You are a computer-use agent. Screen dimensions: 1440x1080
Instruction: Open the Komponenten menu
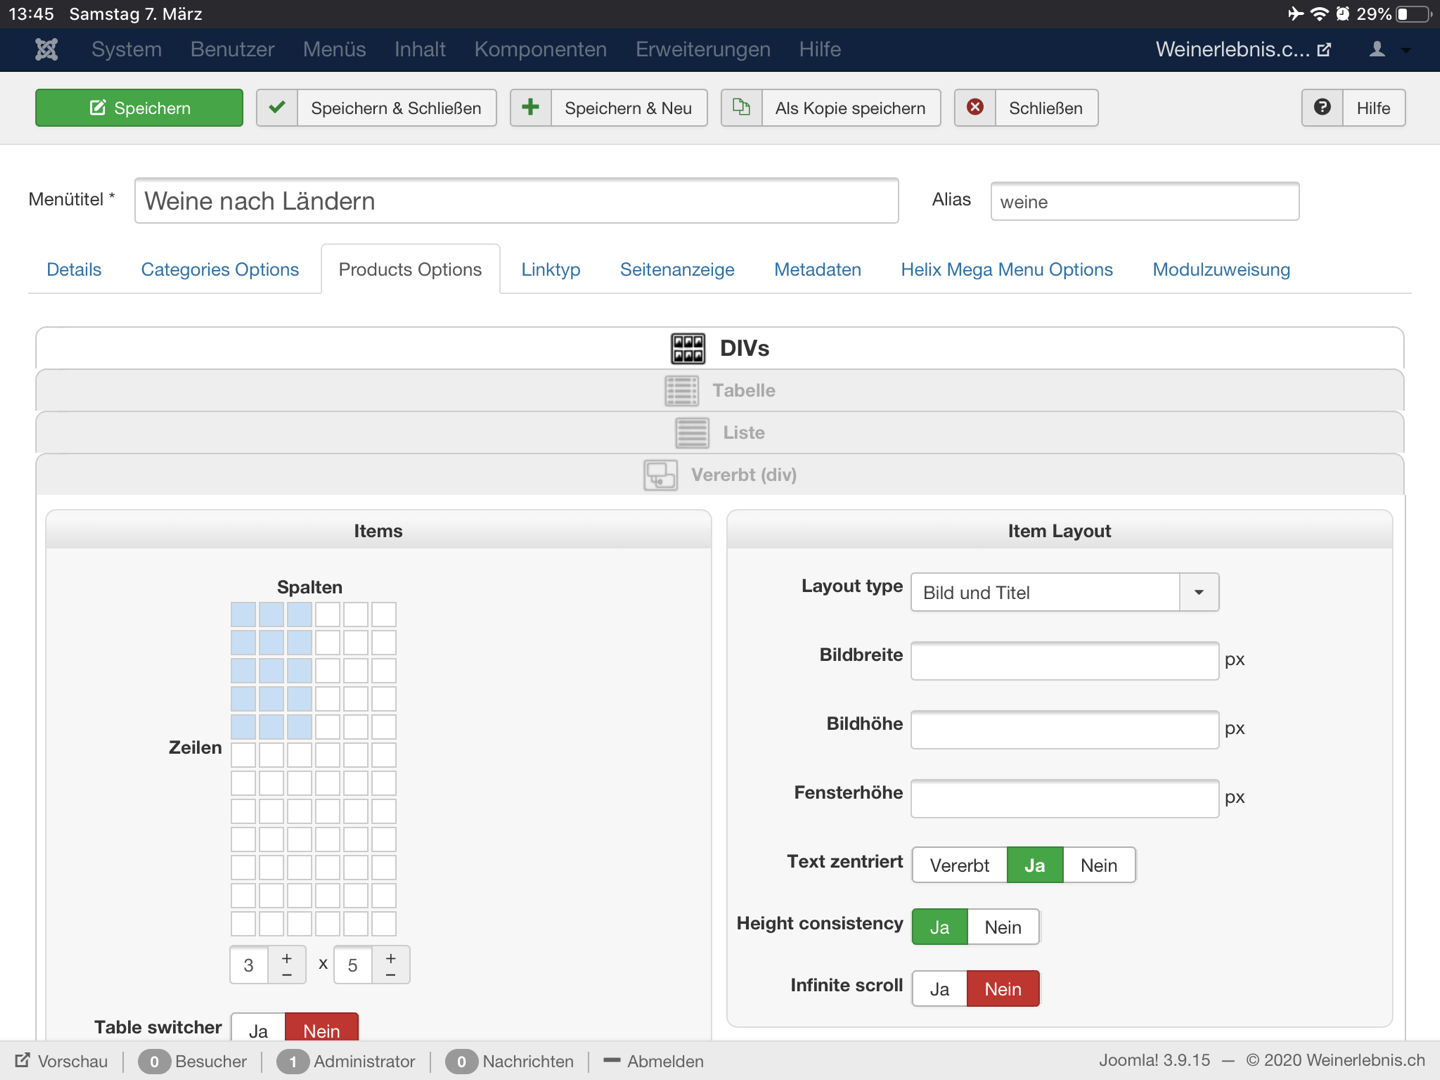[x=540, y=49]
